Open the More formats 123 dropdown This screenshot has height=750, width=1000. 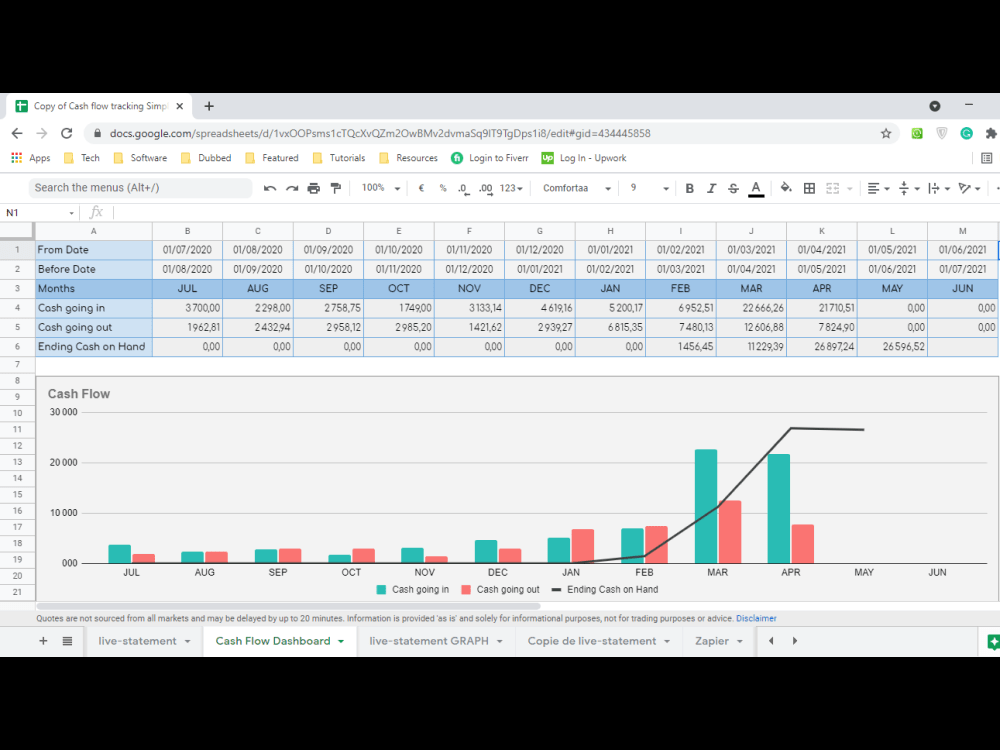508,188
